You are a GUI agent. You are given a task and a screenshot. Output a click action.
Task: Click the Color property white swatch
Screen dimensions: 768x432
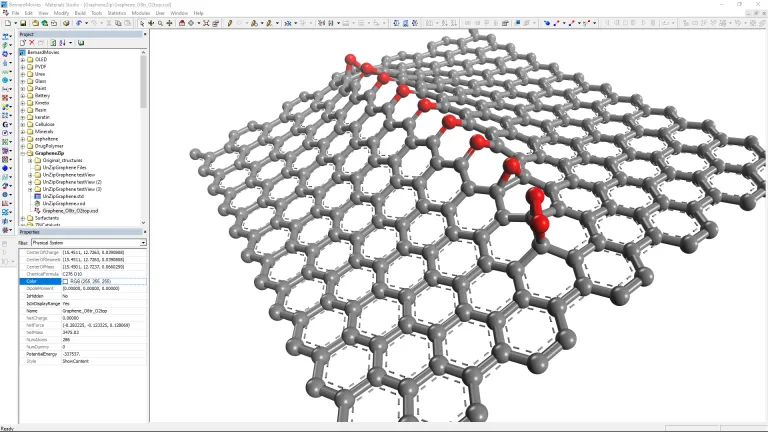(x=66, y=282)
